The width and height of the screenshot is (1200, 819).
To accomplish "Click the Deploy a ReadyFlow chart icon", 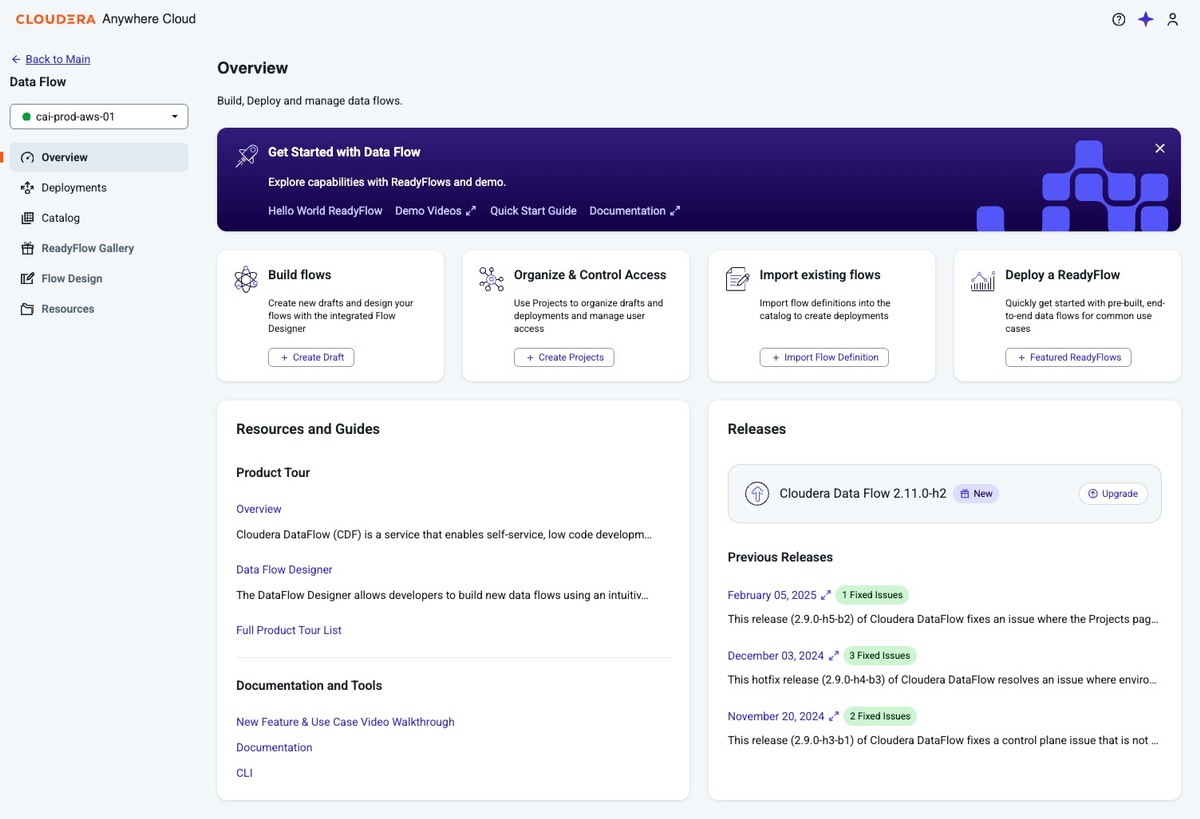I will point(983,280).
